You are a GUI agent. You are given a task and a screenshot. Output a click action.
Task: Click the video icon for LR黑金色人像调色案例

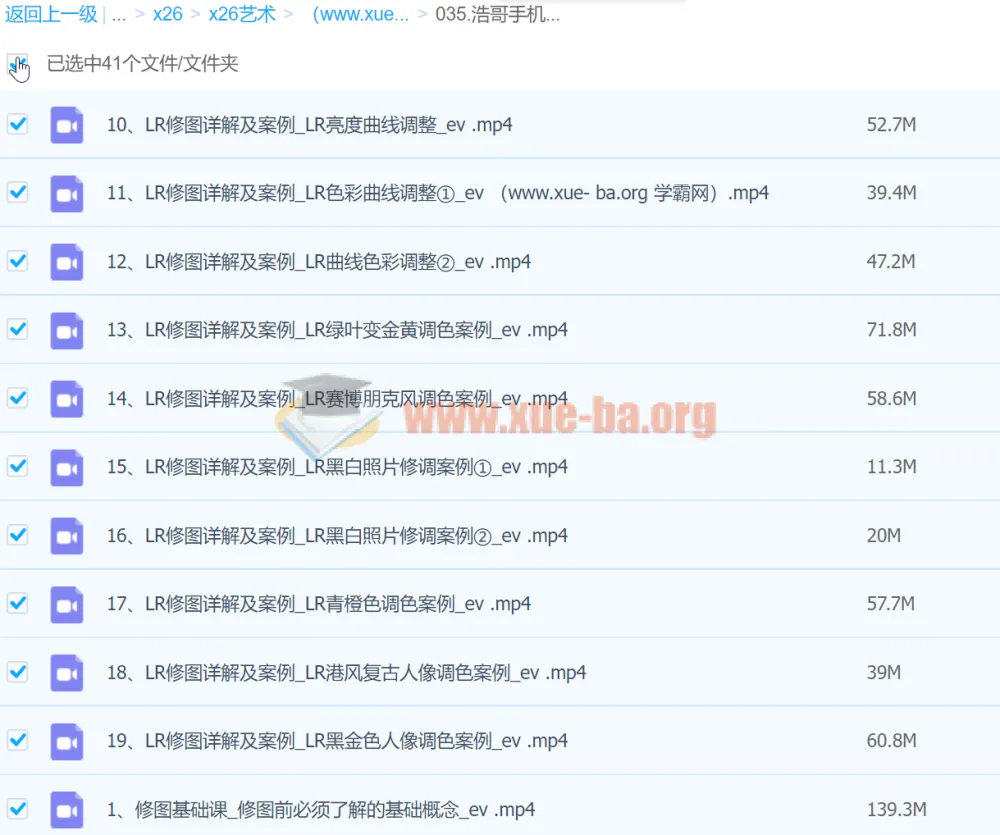66,740
